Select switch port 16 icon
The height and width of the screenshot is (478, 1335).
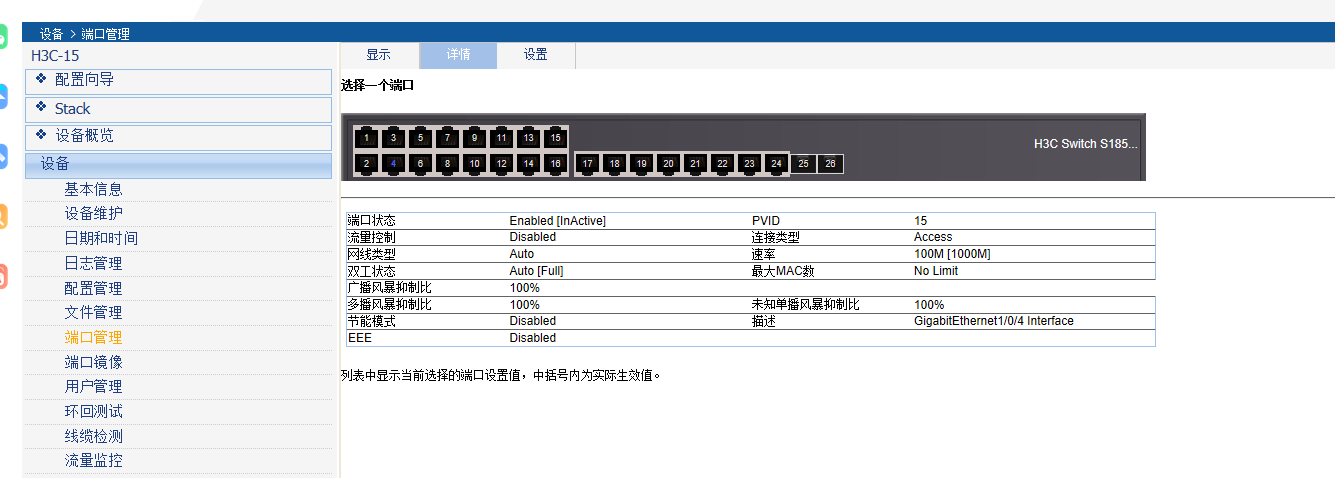point(556,163)
